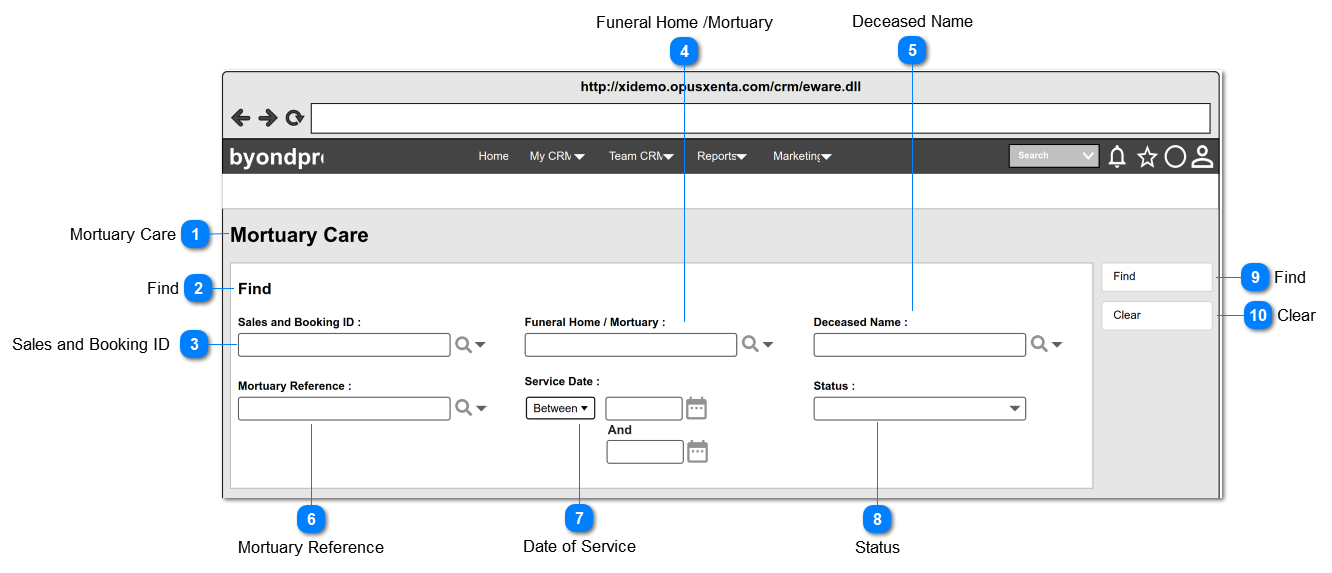Screen dimensions: 1332x573
Task: Open the My CRM menu
Action: [557, 156]
